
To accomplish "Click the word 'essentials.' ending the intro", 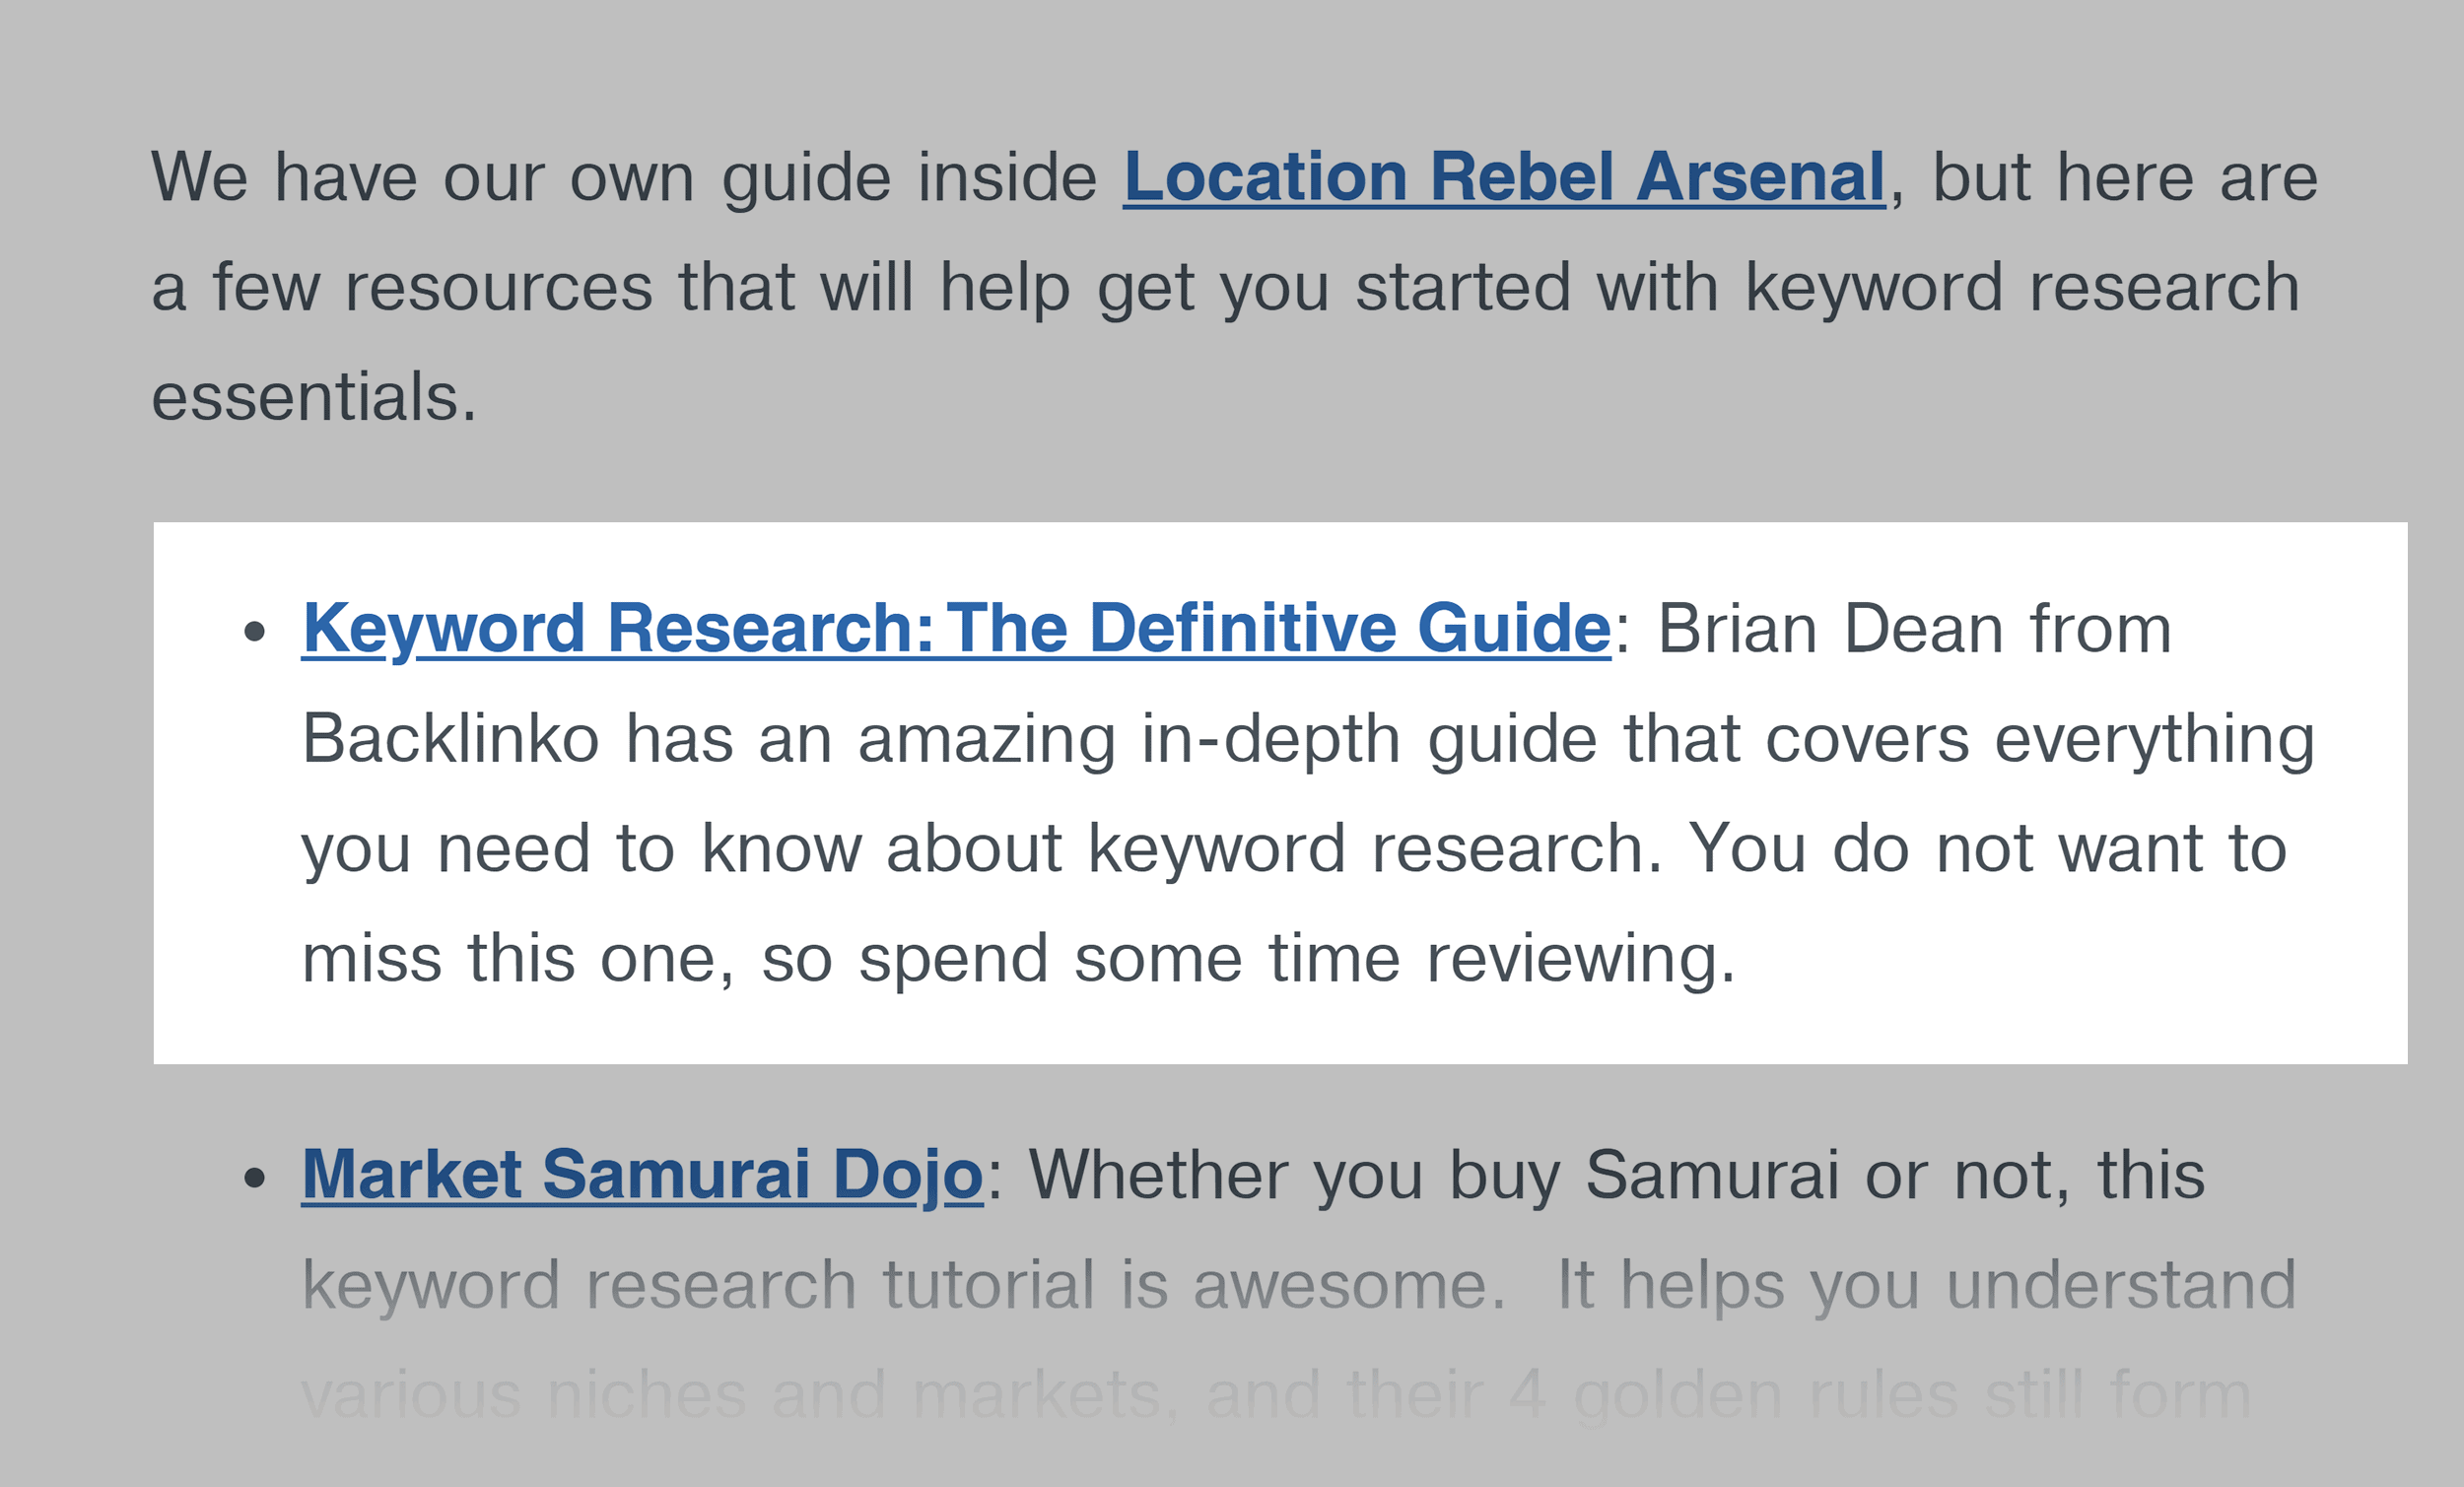I will click(x=314, y=398).
